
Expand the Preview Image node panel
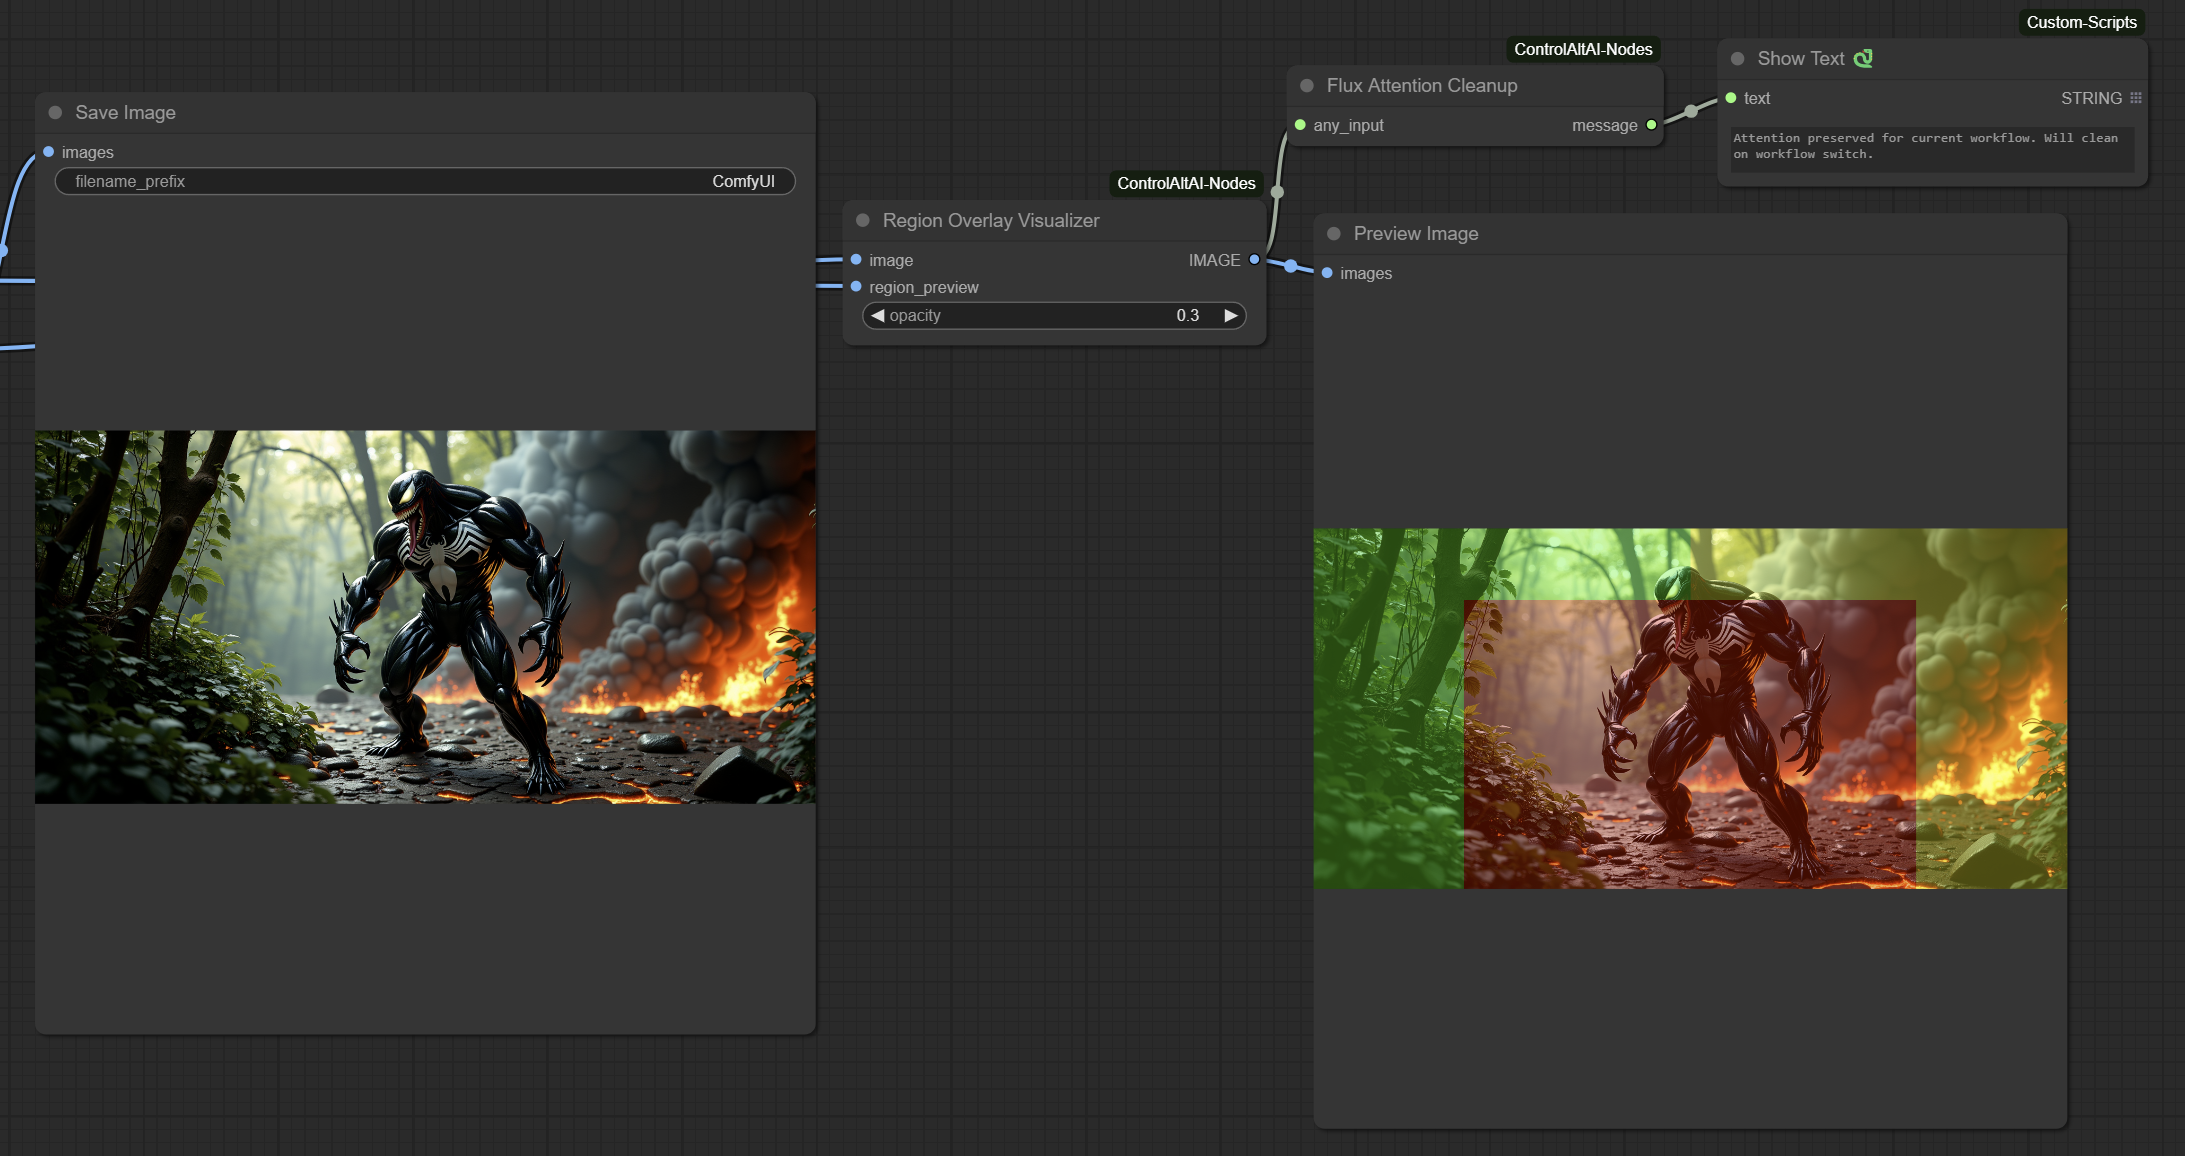[x=1332, y=233]
